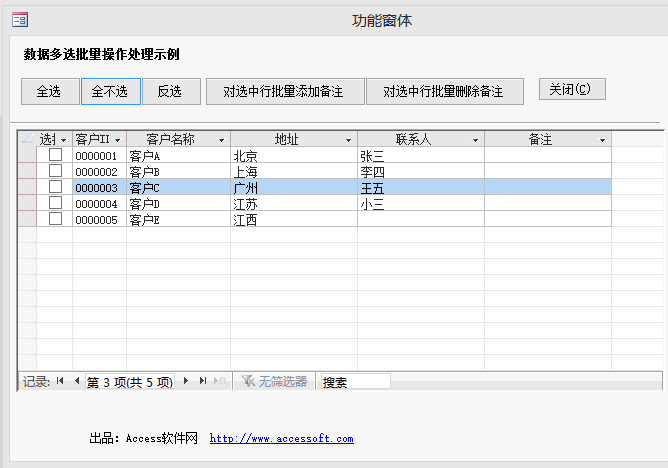Open the www.accessoft.com hyperlink
The height and width of the screenshot is (468, 668).
[282, 438]
